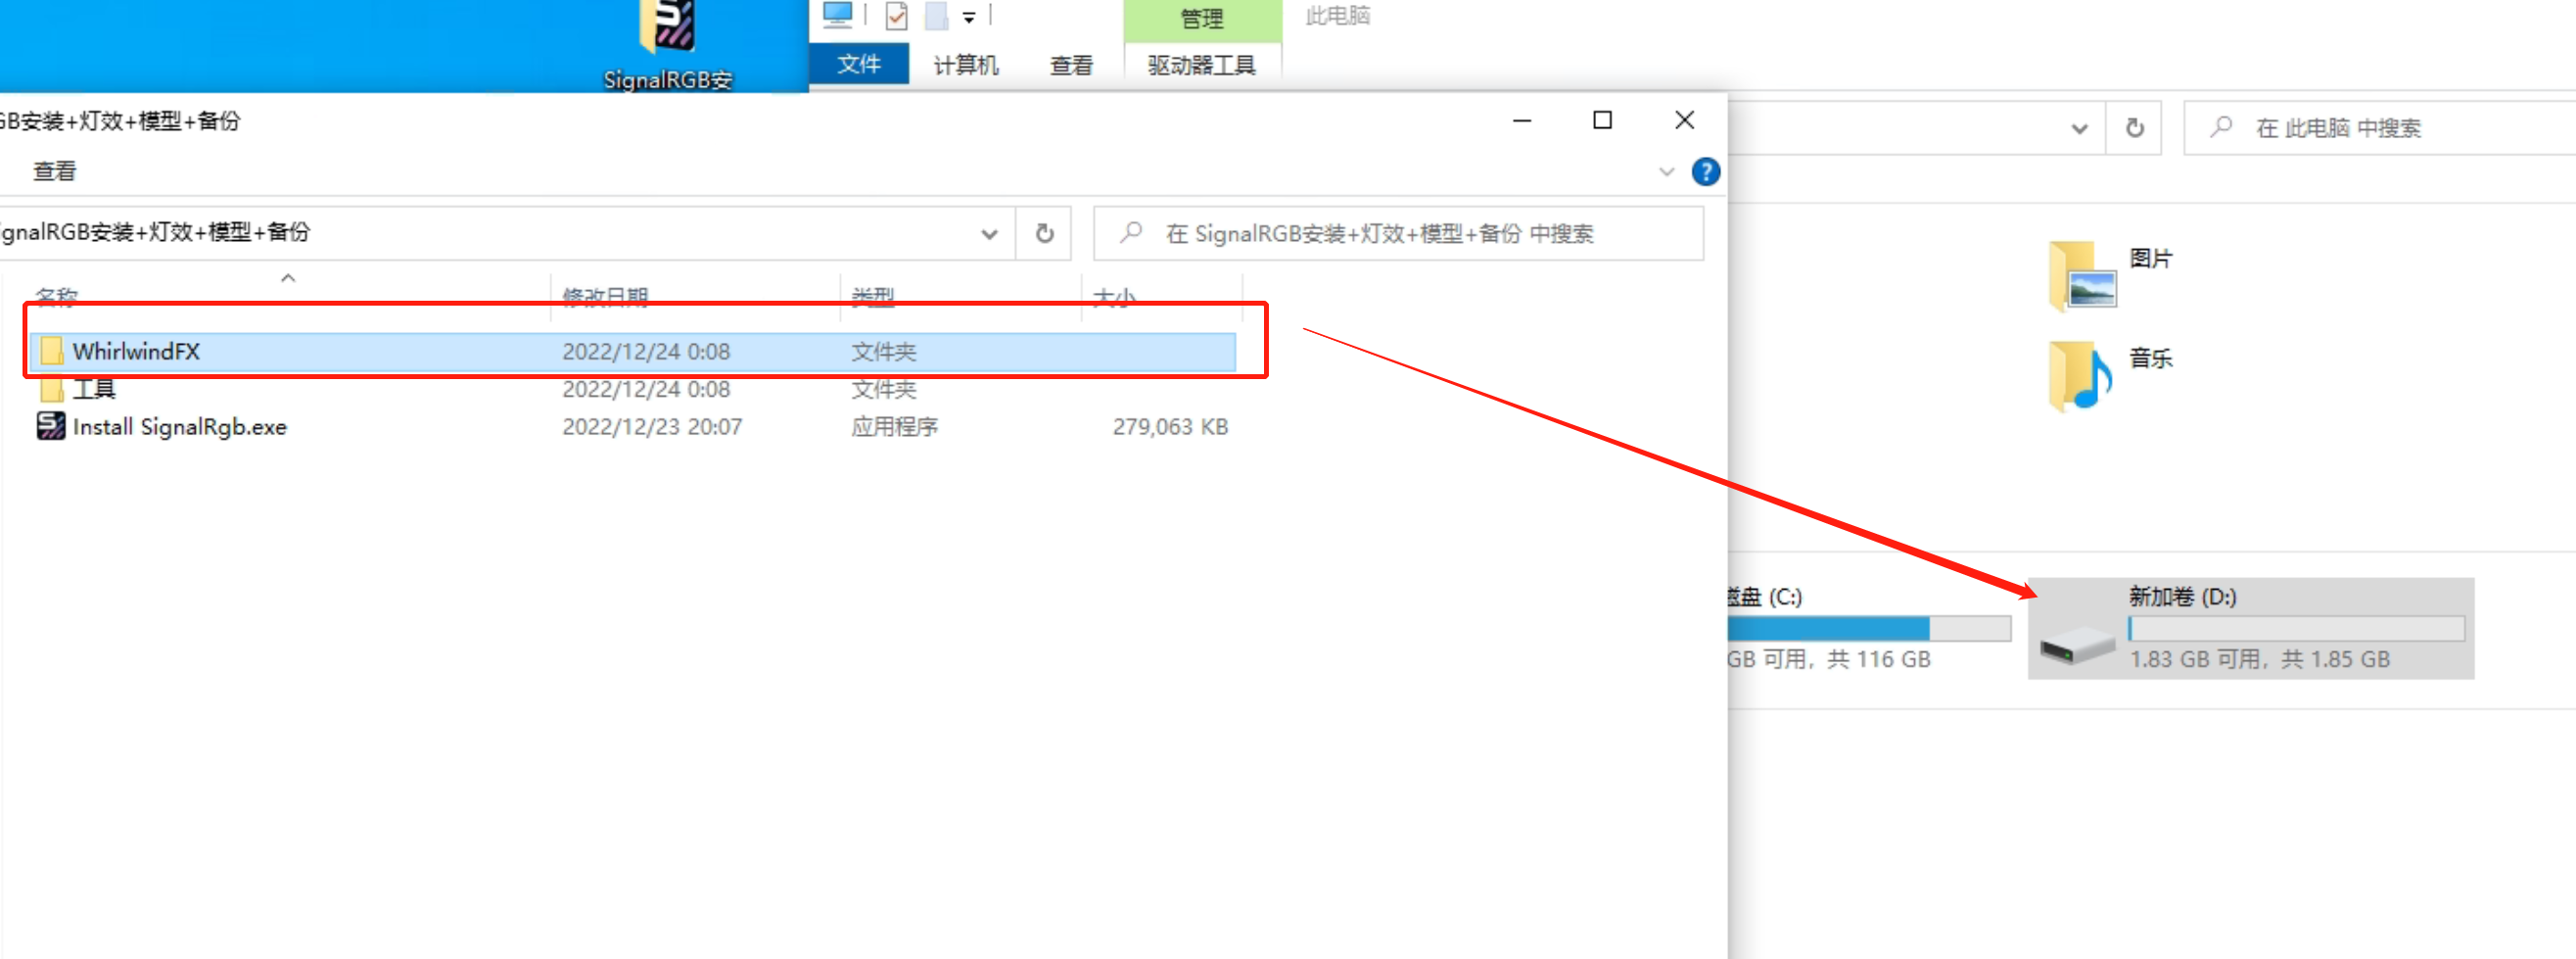Click the Install SignalRgb.exe application icon
Viewport: 2576px width, 959px height.
pos(51,427)
